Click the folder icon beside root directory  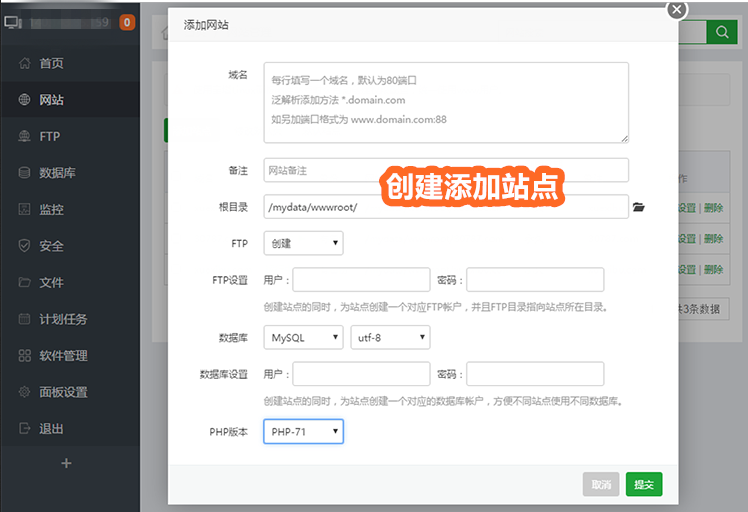pos(639,207)
